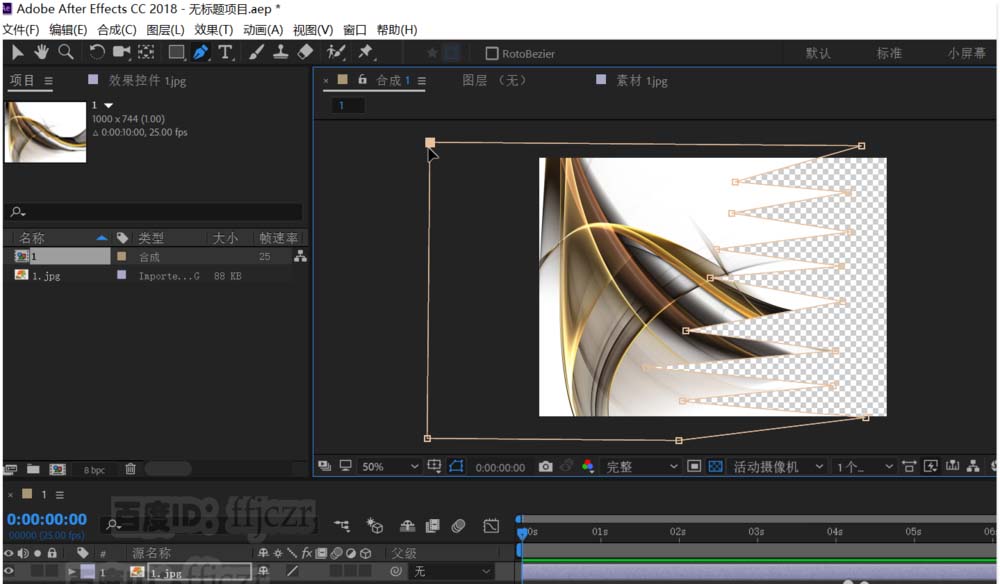
Task: Select the Clone Stamp tool
Action: 282,52
